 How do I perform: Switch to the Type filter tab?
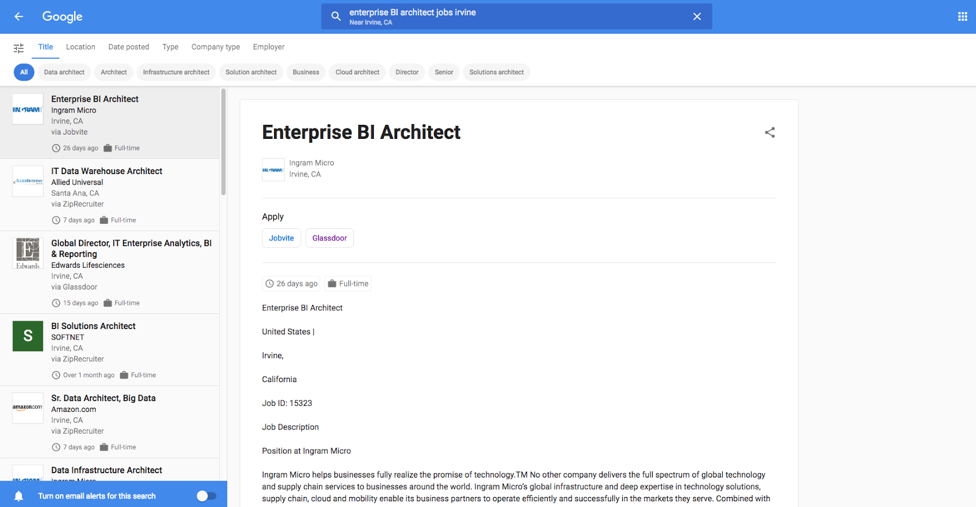pos(170,47)
